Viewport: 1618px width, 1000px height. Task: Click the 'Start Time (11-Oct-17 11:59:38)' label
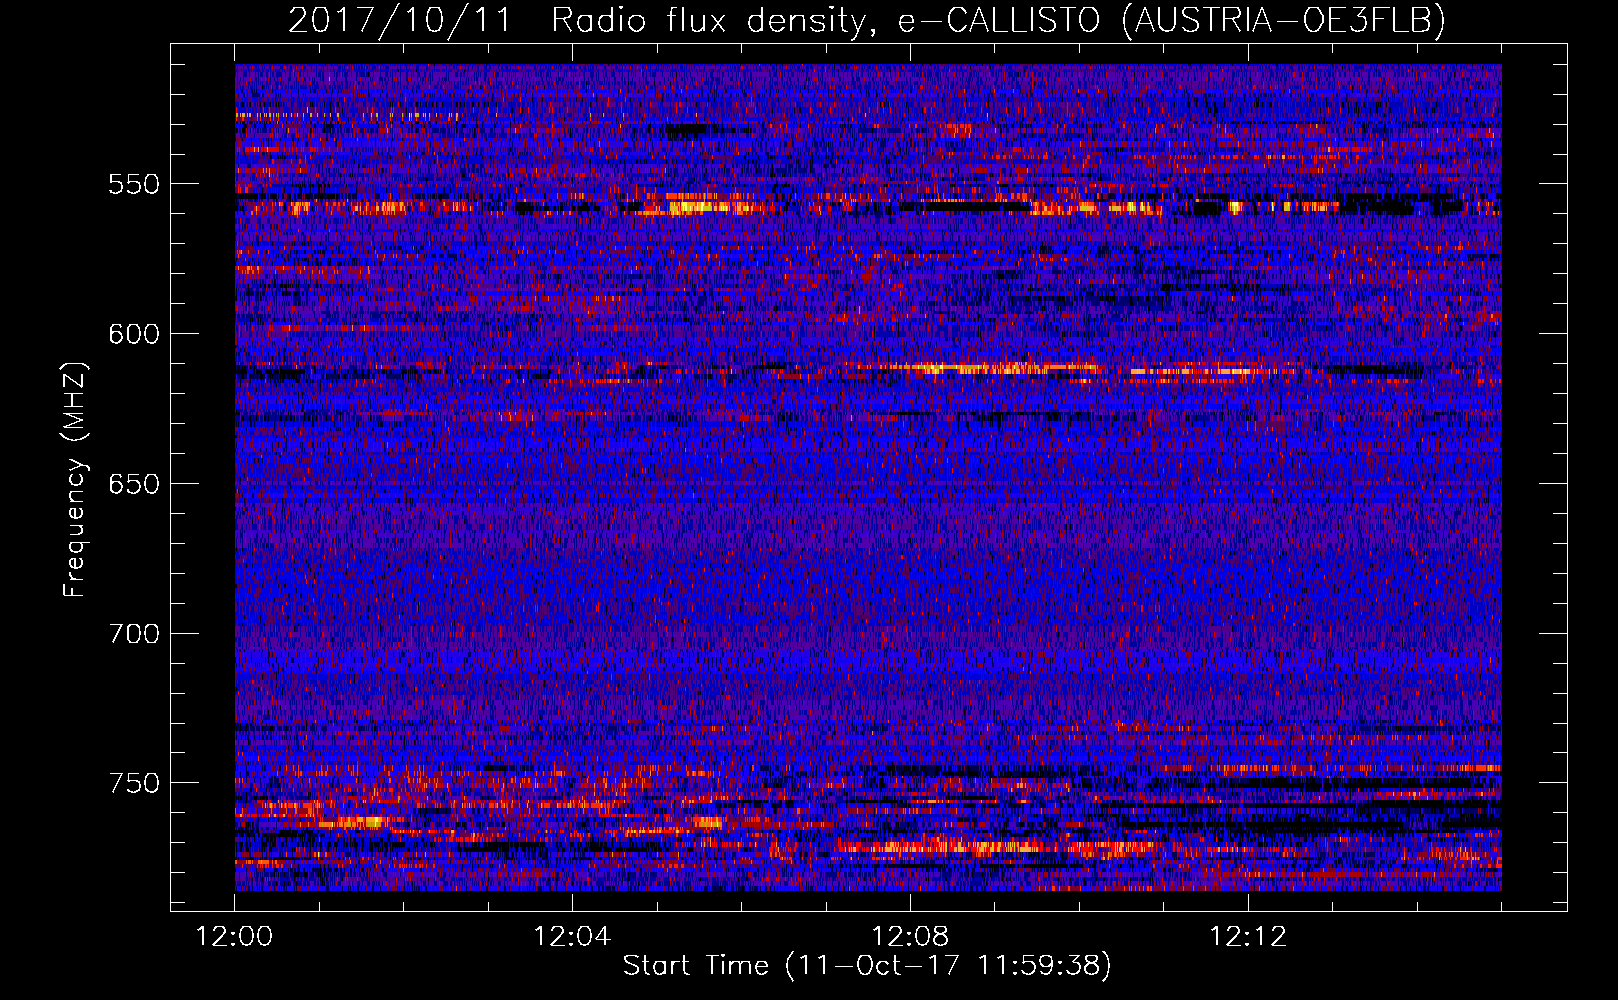tap(867, 966)
